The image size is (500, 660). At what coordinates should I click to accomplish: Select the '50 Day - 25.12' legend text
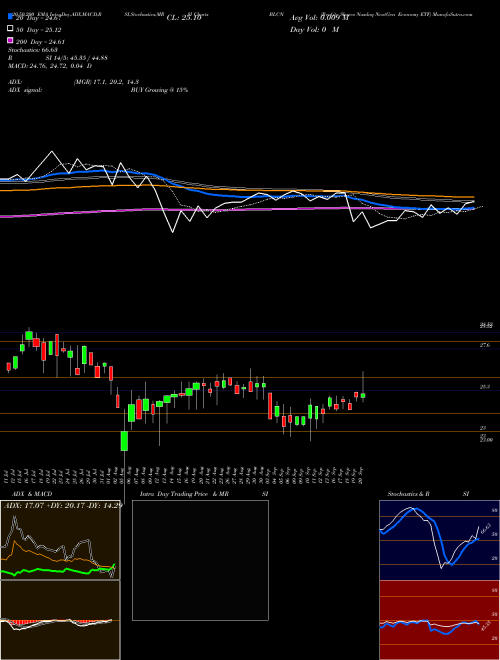(40, 30)
